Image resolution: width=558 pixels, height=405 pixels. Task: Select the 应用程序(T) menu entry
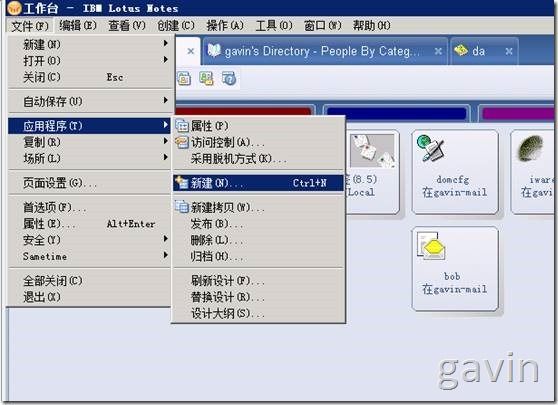(90, 126)
